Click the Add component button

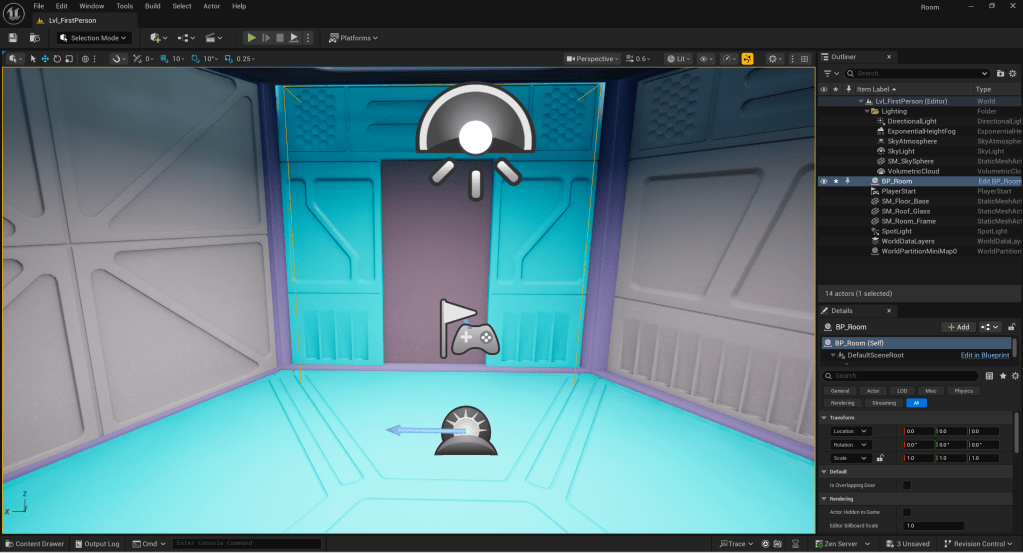958,327
